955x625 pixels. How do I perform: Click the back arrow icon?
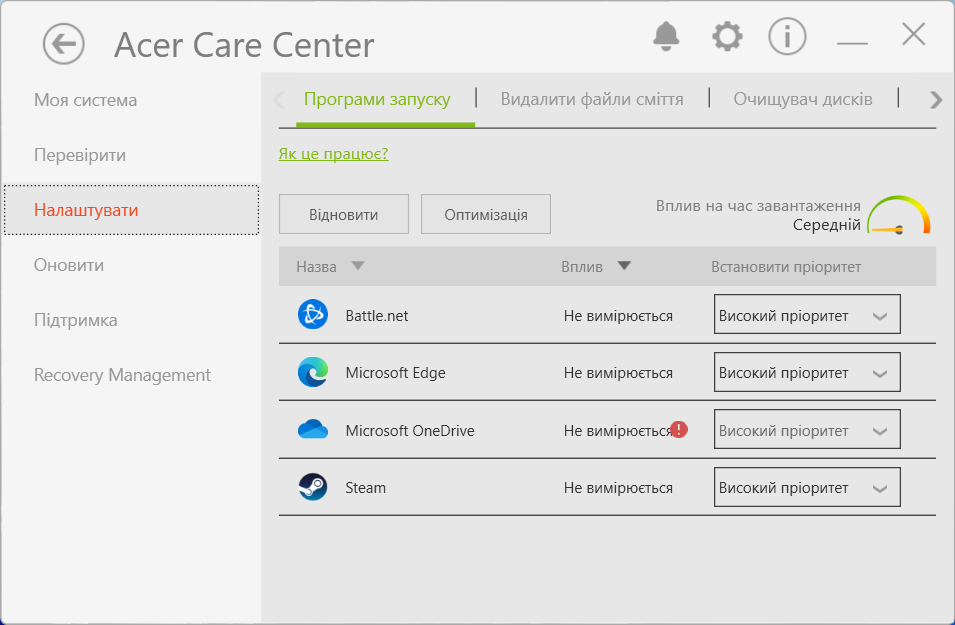(x=64, y=44)
